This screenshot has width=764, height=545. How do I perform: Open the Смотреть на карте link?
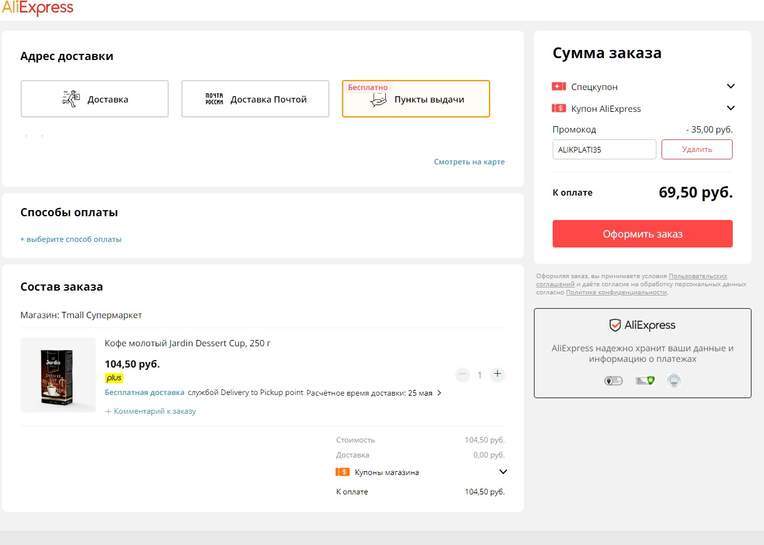469,162
